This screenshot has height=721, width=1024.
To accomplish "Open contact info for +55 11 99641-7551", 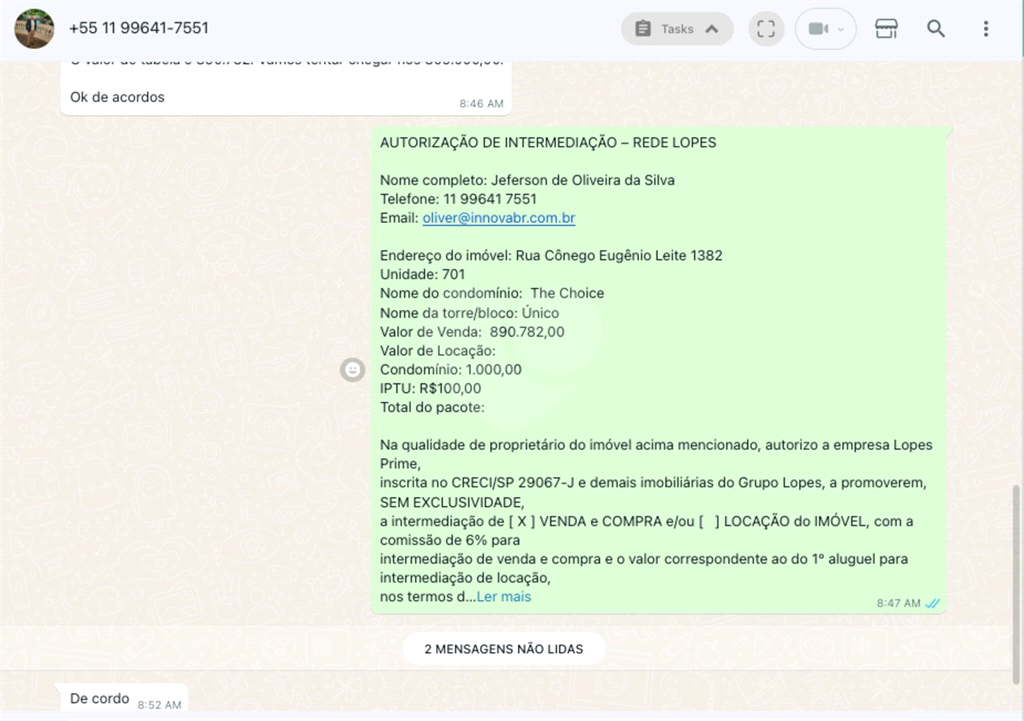I will coord(139,29).
